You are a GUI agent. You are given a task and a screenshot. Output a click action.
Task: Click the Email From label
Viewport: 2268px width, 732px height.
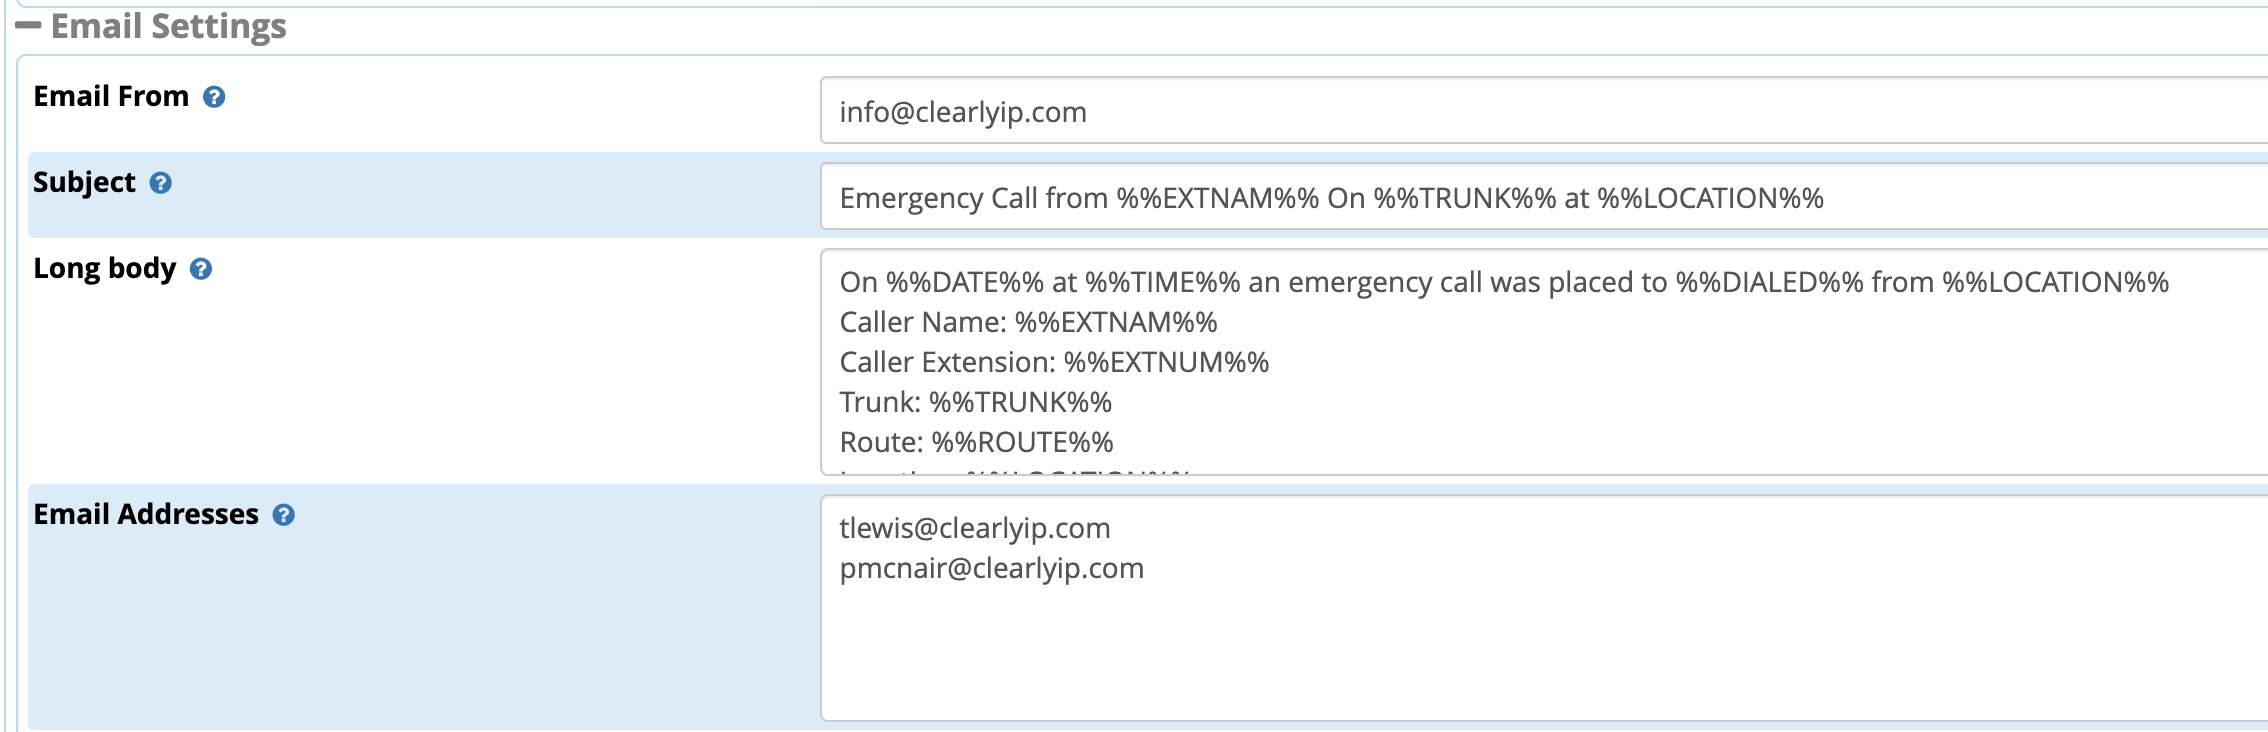(111, 97)
